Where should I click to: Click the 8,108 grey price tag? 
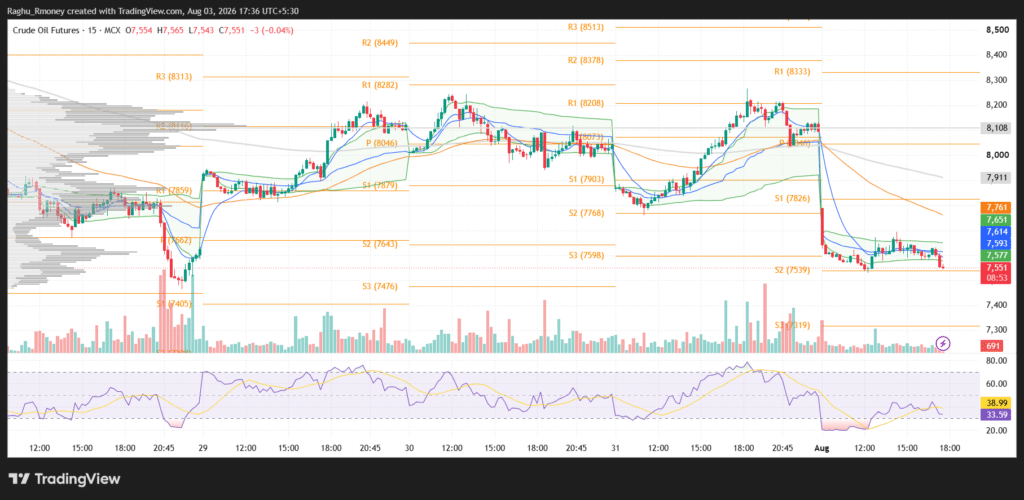click(x=996, y=128)
